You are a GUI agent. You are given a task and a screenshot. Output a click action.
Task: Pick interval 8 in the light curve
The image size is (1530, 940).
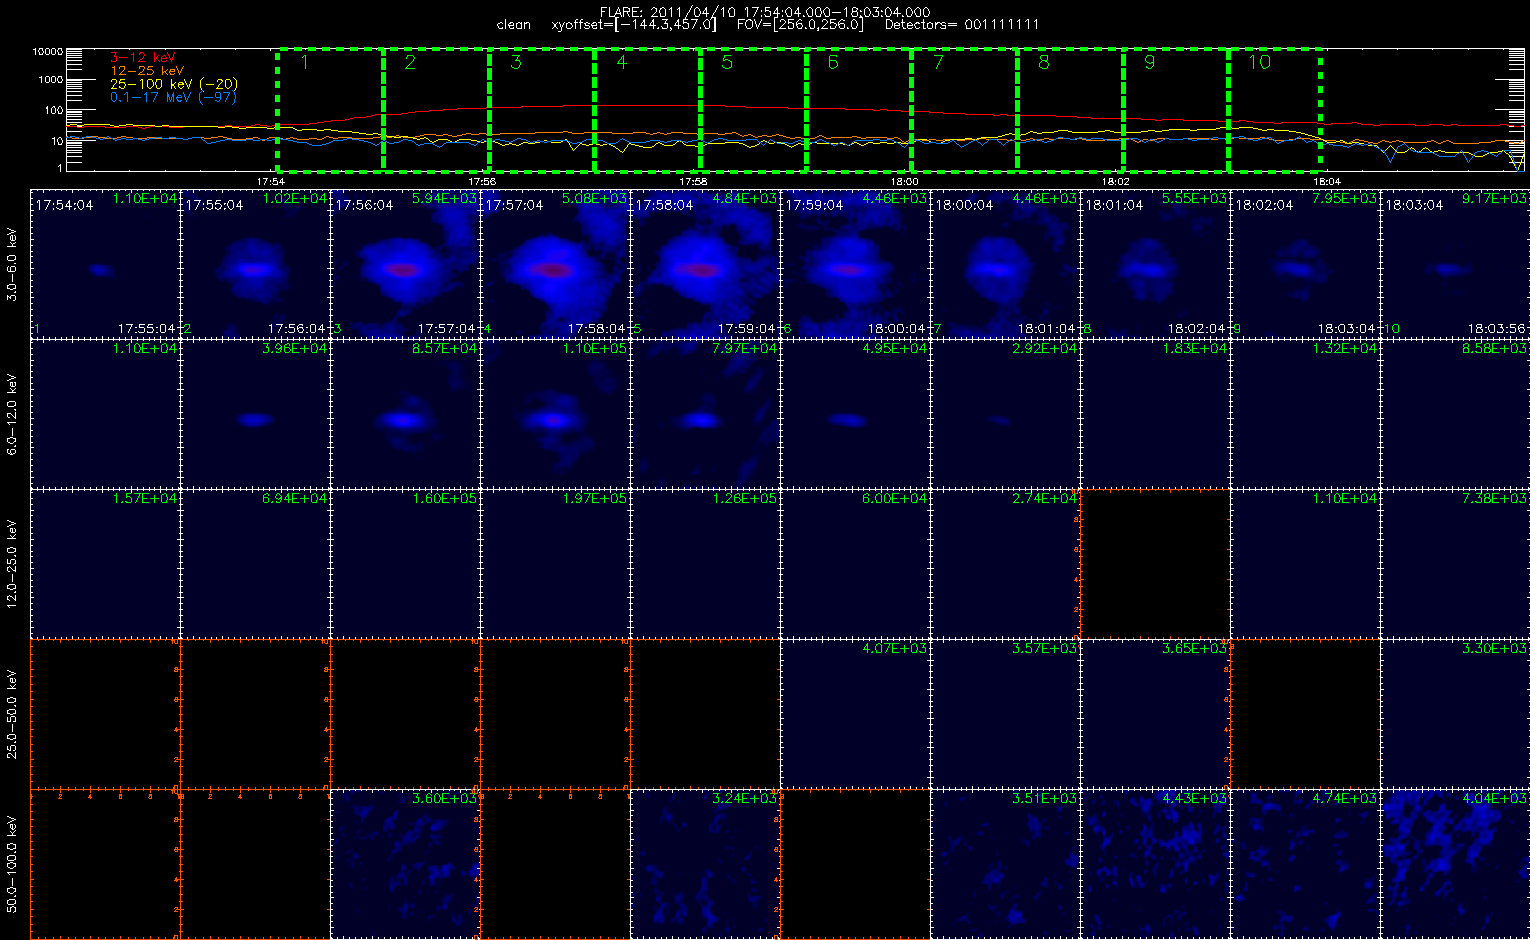click(1071, 109)
